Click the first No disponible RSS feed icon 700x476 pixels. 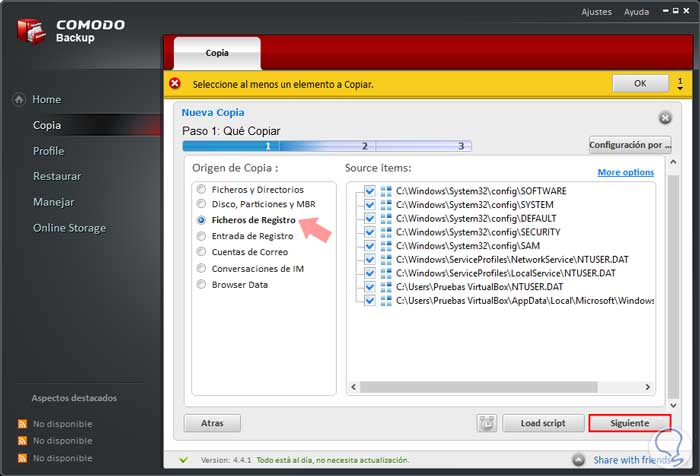[22, 424]
